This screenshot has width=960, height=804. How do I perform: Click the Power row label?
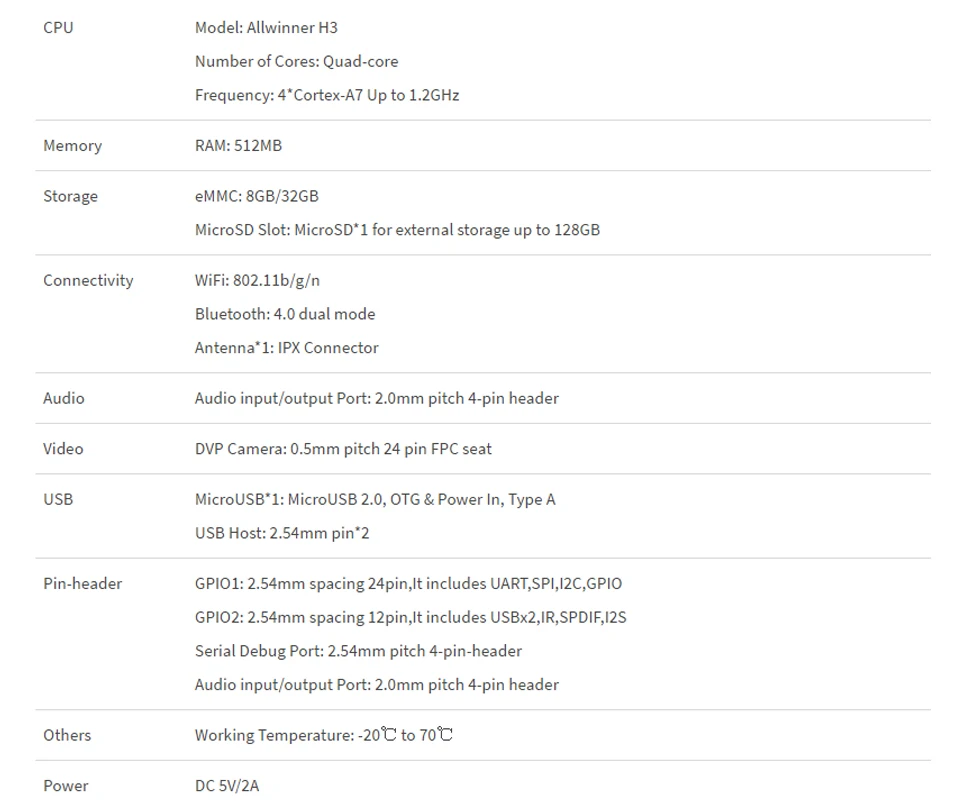point(66,786)
